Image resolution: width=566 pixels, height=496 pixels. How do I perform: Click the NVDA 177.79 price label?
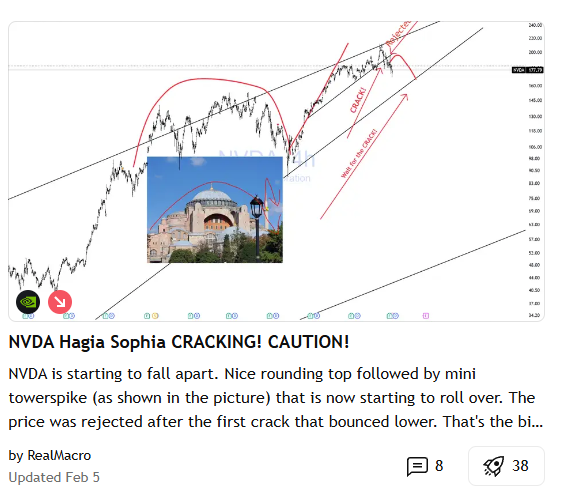click(527, 70)
